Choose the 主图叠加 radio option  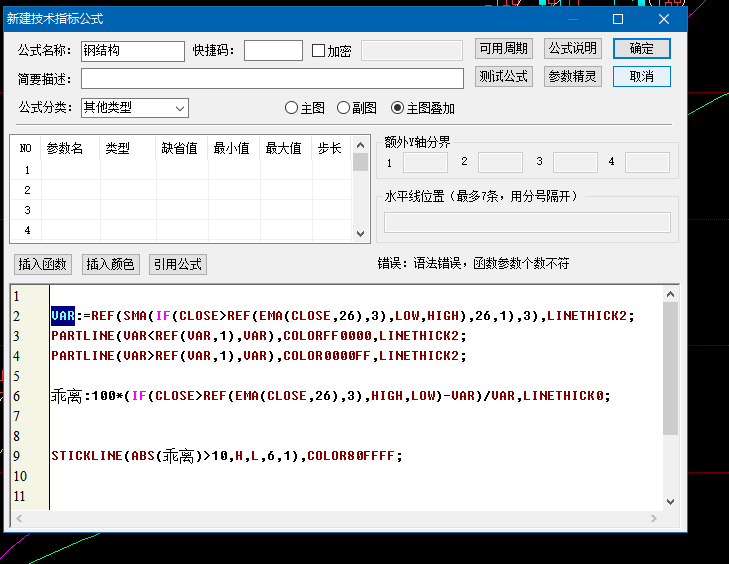tap(397, 108)
